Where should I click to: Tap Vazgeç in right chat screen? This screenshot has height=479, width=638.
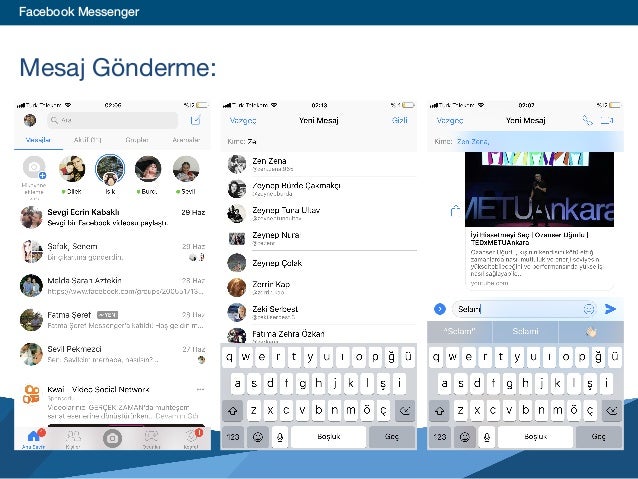[x=450, y=120]
